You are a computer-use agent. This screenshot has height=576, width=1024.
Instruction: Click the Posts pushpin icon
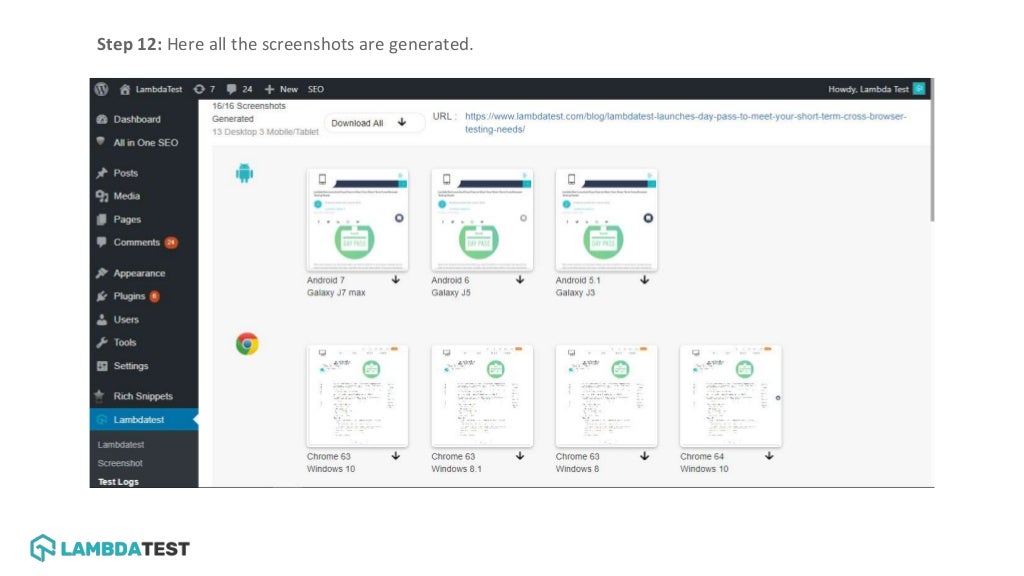[x=102, y=173]
